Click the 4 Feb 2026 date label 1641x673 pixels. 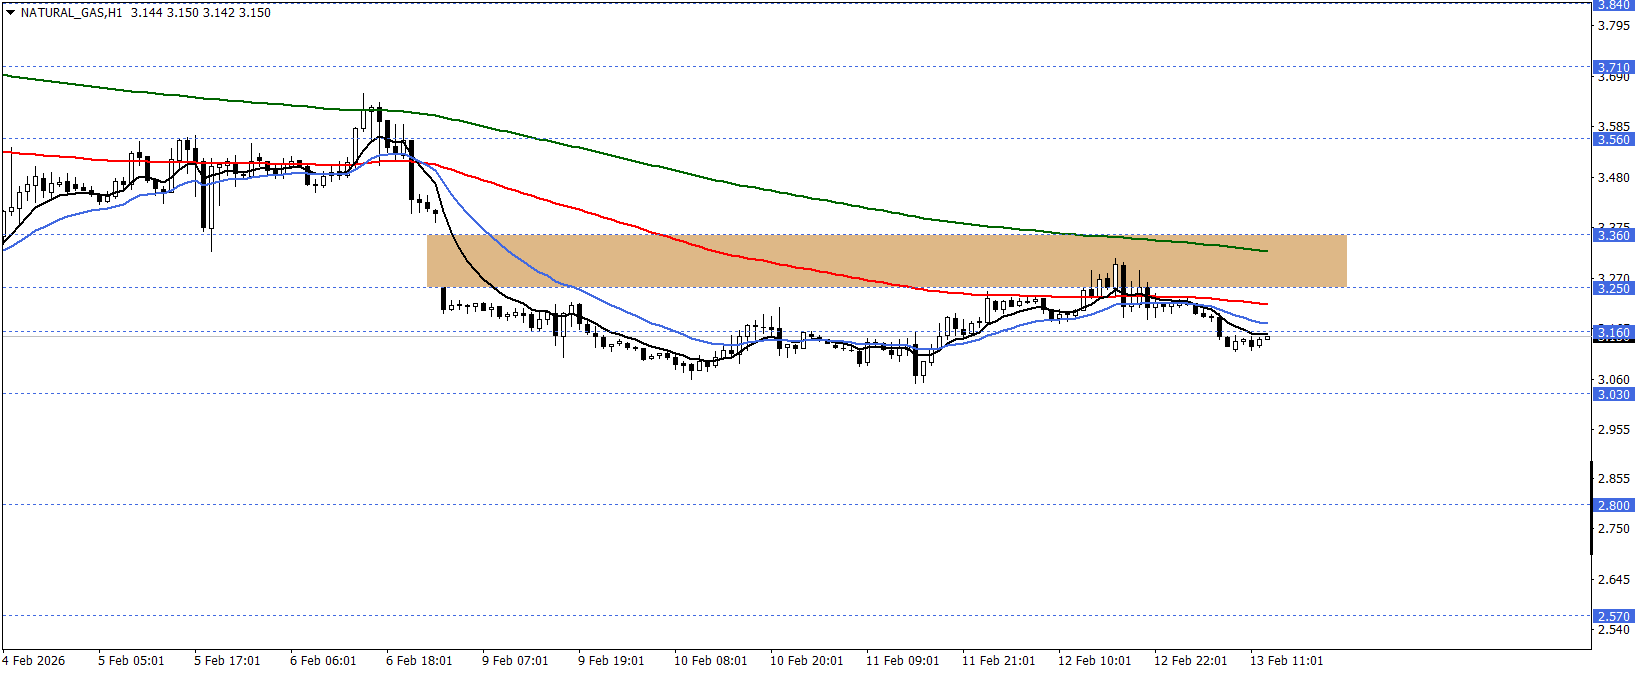click(x=34, y=661)
